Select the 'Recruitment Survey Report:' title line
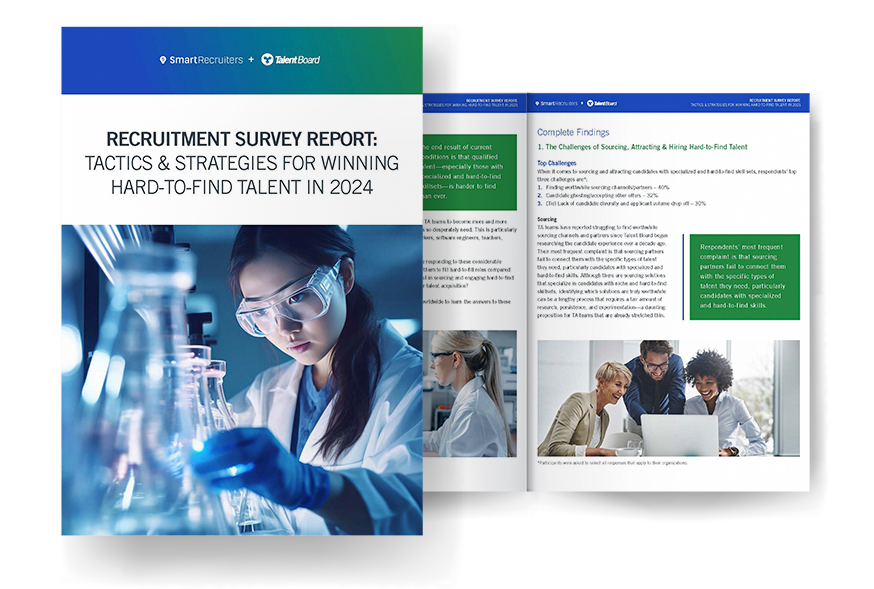 (241, 139)
